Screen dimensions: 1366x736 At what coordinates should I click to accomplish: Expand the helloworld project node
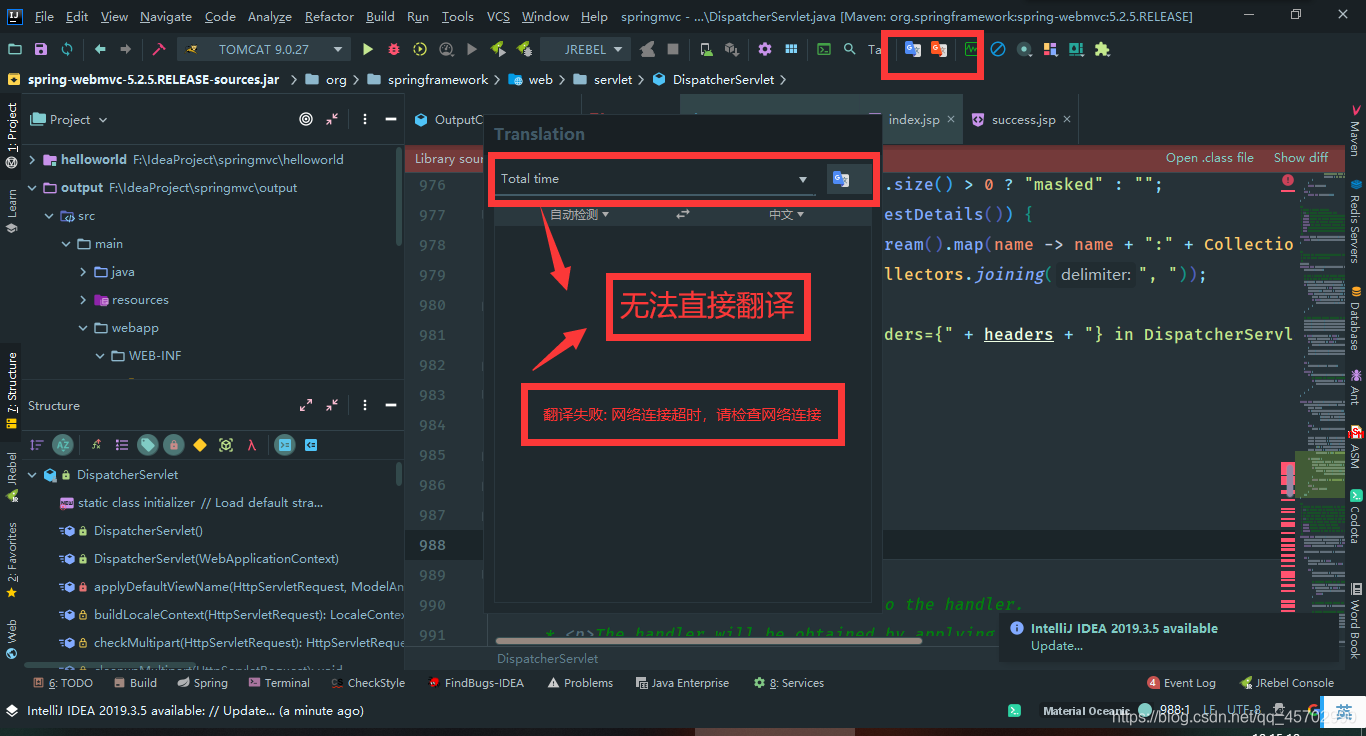coord(32,159)
